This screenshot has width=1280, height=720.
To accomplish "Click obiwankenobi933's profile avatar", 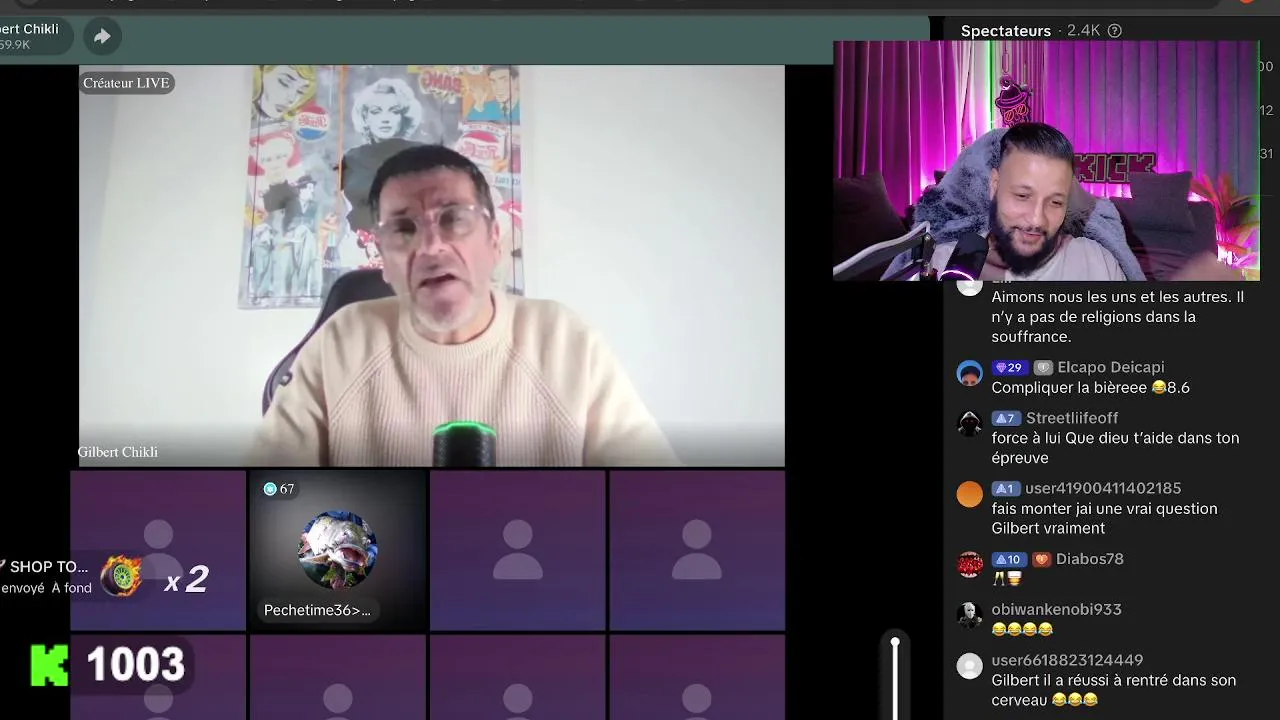I will click(969, 615).
